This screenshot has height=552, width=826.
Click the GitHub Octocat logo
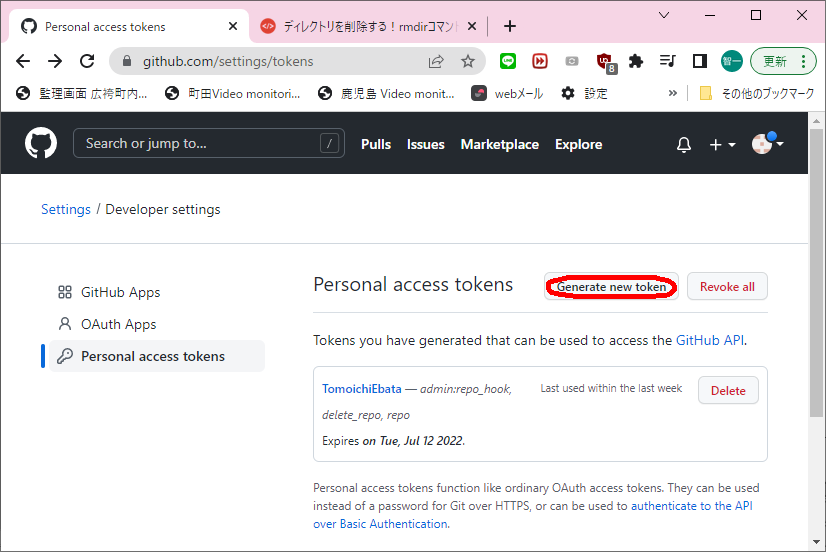click(x=41, y=144)
